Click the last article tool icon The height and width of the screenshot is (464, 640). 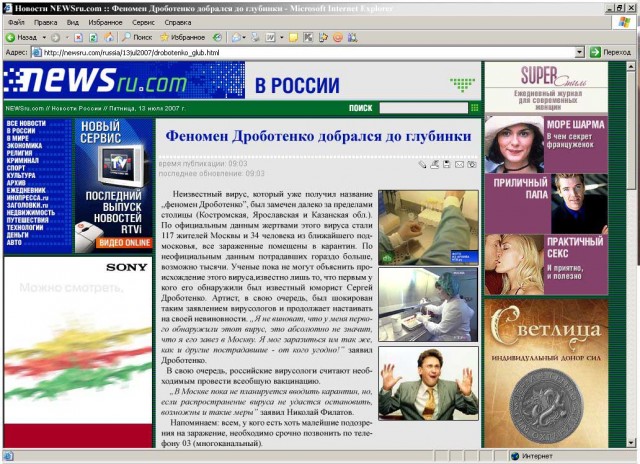[472, 164]
